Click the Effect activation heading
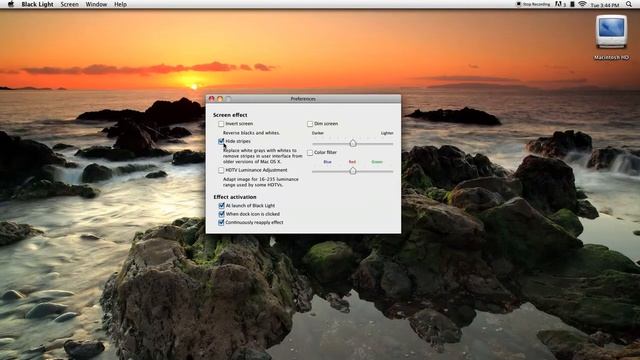The height and width of the screenshot is (360, 640). [235, 197]
